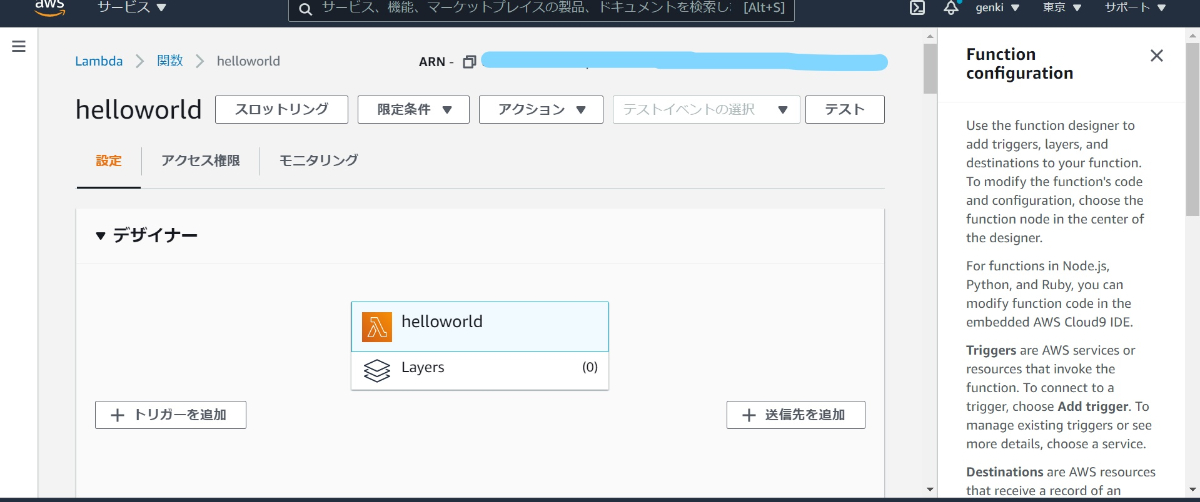This screenshot has width=1200, height=502.
Task: Open the サービス services menu
Action: [132, 8]
